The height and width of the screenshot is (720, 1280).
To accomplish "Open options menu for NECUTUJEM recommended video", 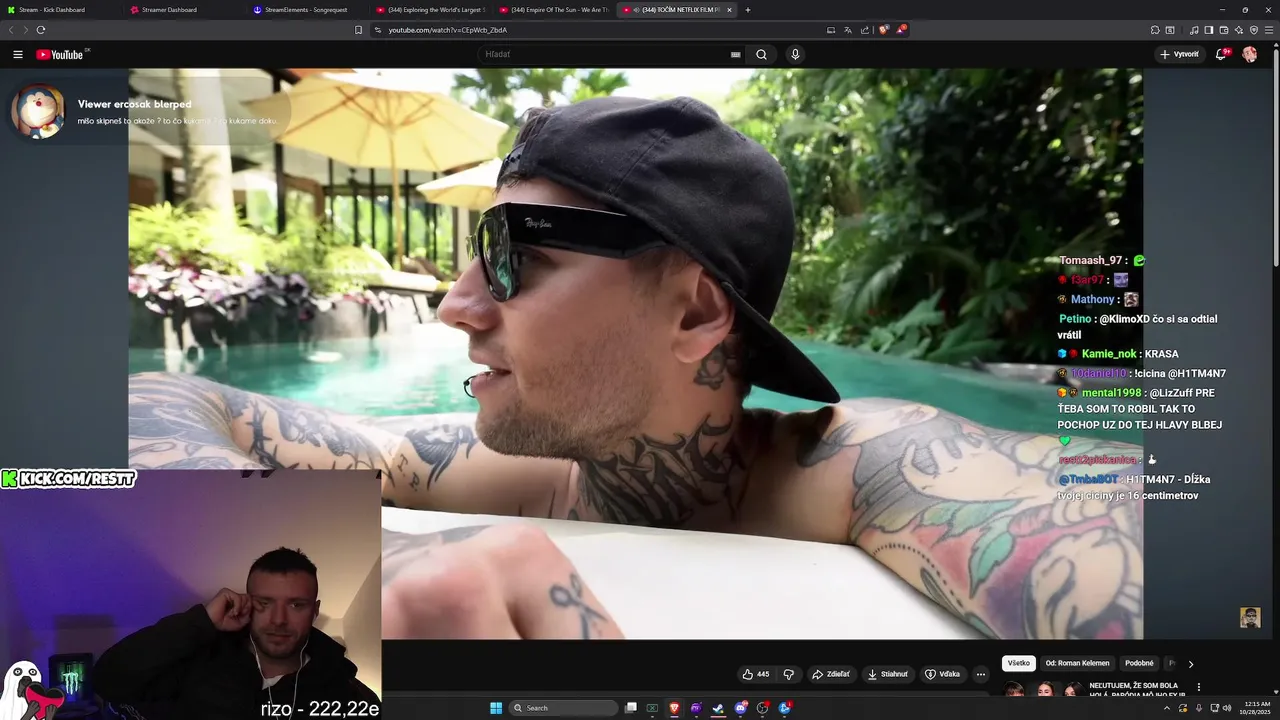I will click(1198, 687).
